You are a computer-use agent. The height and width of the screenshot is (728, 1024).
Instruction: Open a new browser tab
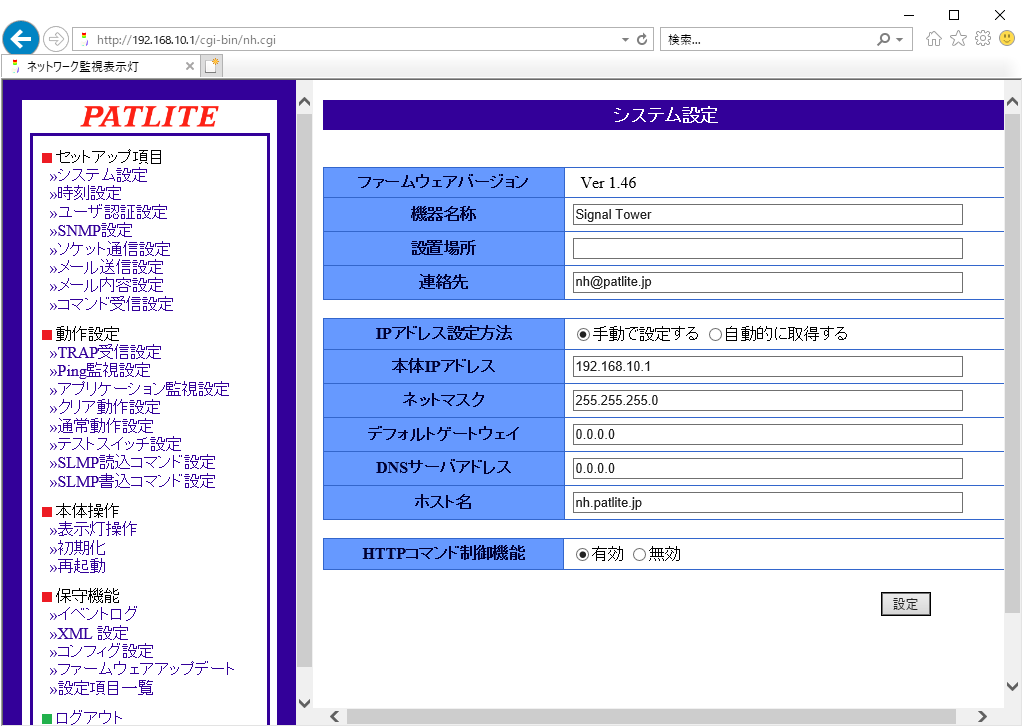tap(212, 66)
